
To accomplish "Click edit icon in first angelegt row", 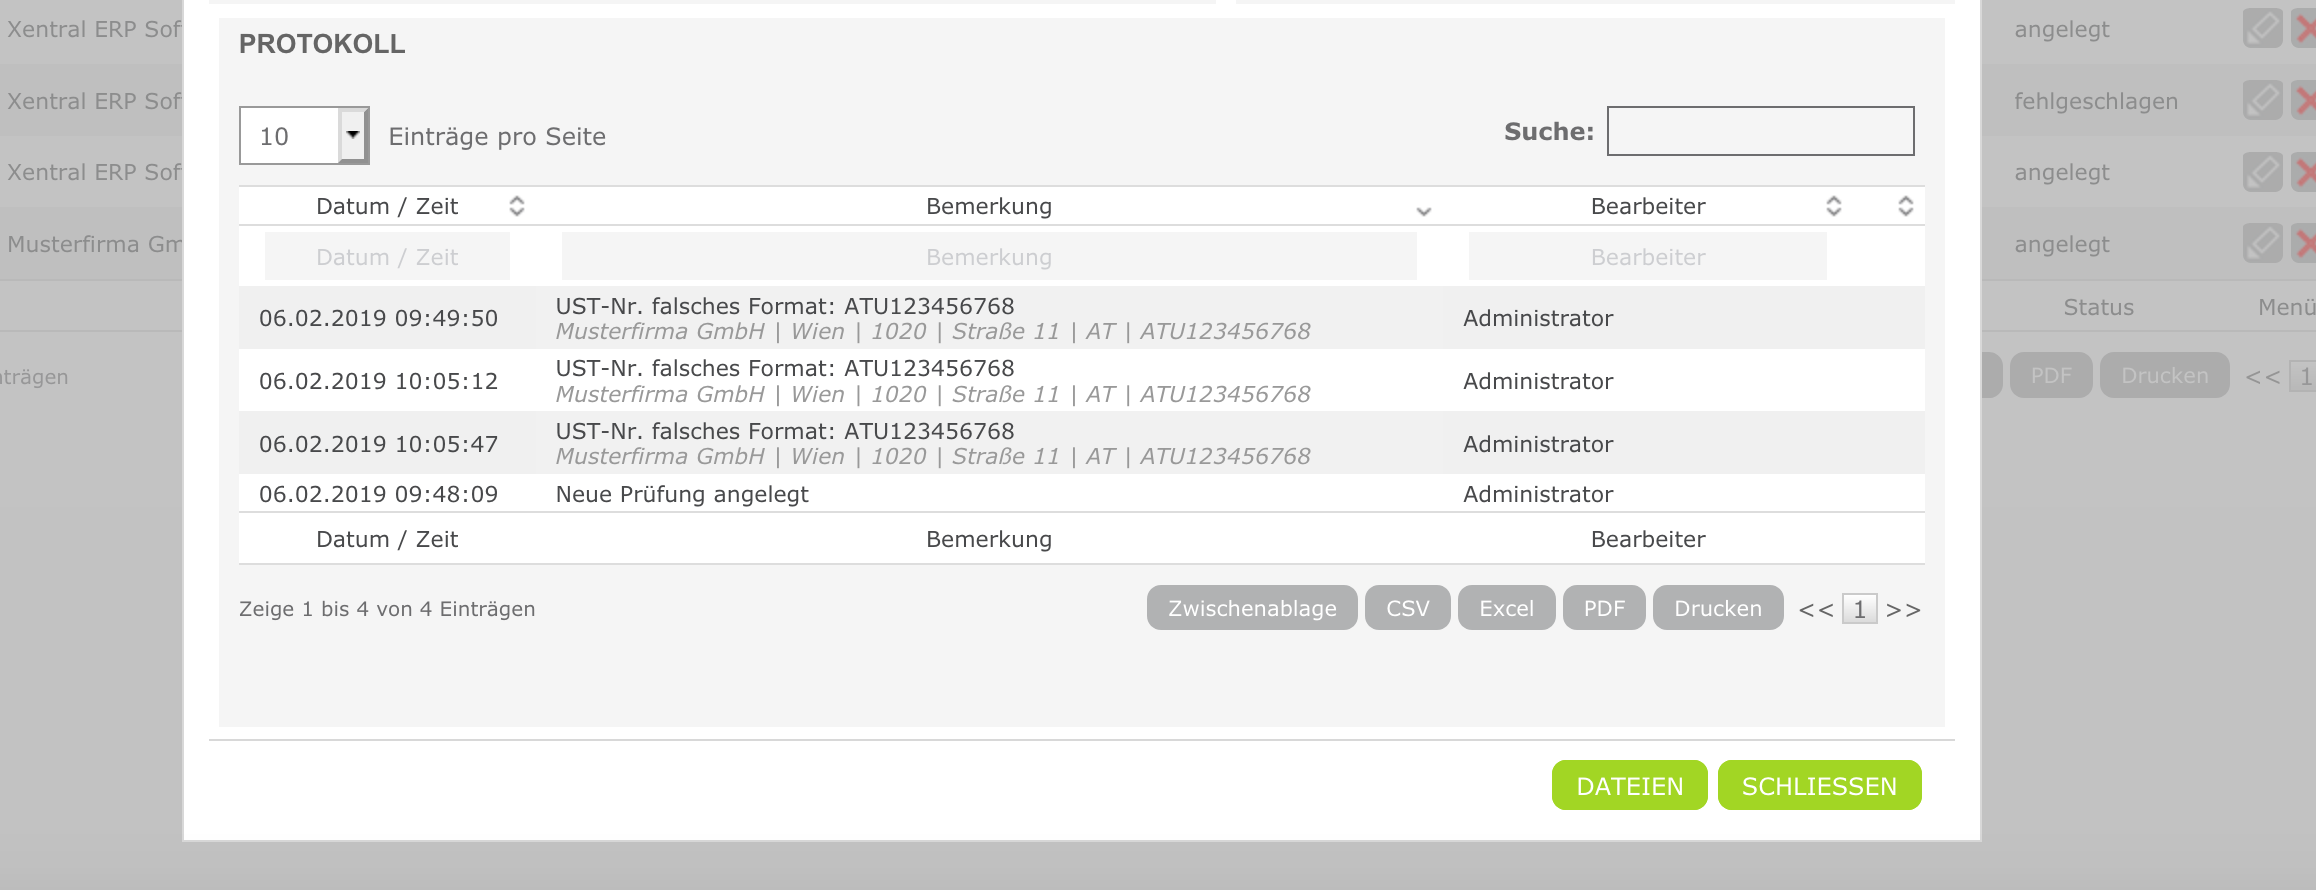I will coord(2262,29).
